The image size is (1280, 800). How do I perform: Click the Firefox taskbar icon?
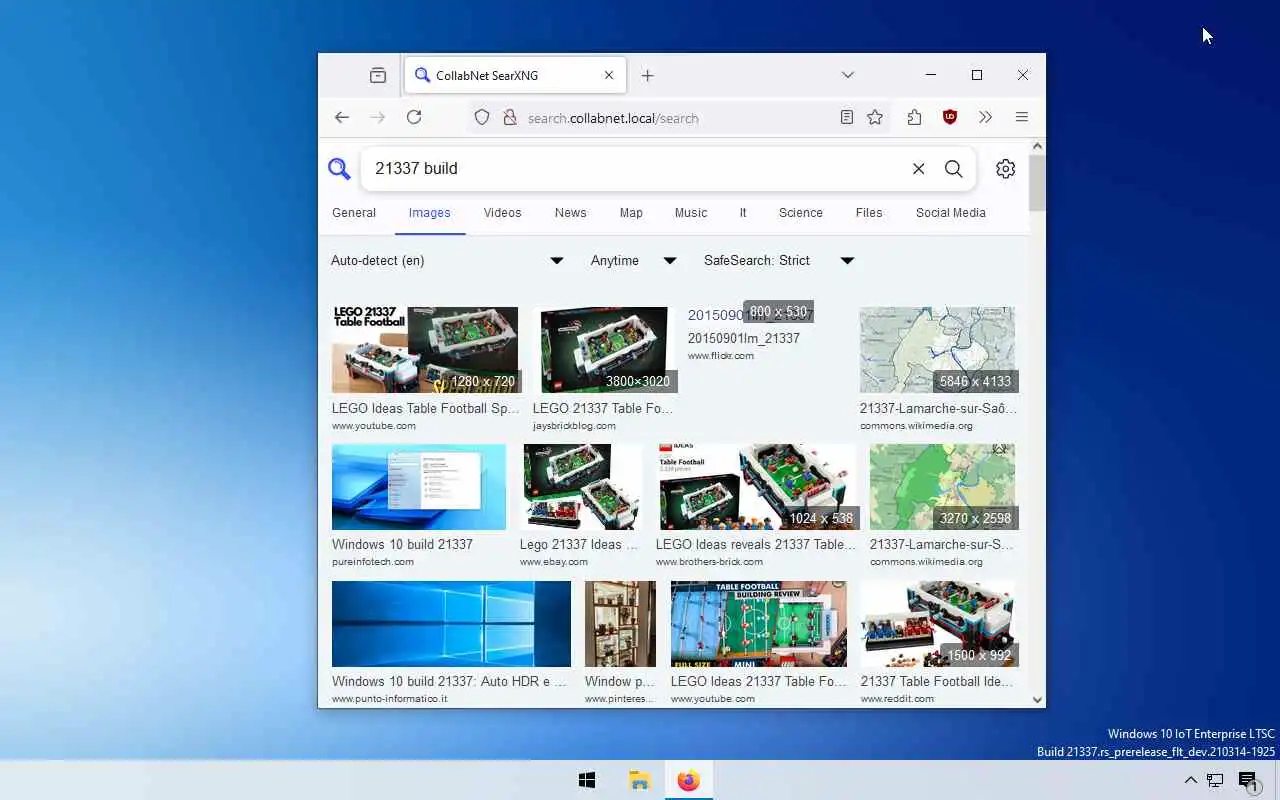coord(689,781)
